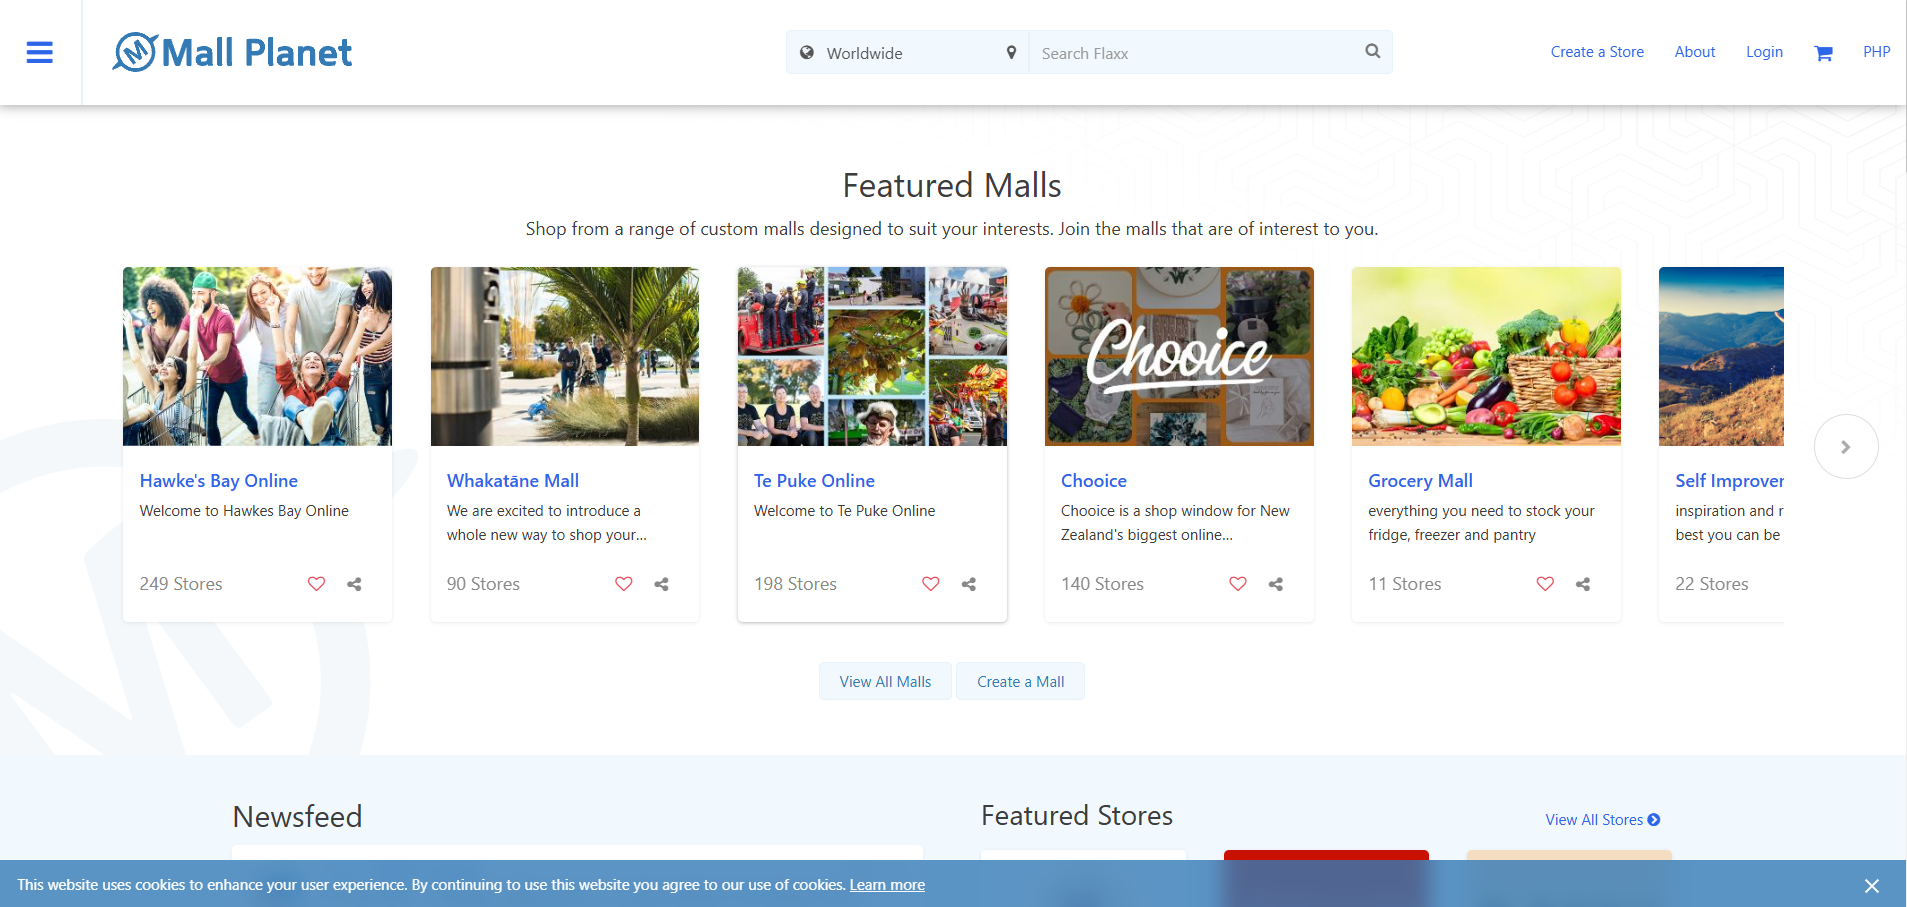Viewport: 1907px width, 907px height.
Task: Favorite the Chooice mall
Action: [1237, 584]
